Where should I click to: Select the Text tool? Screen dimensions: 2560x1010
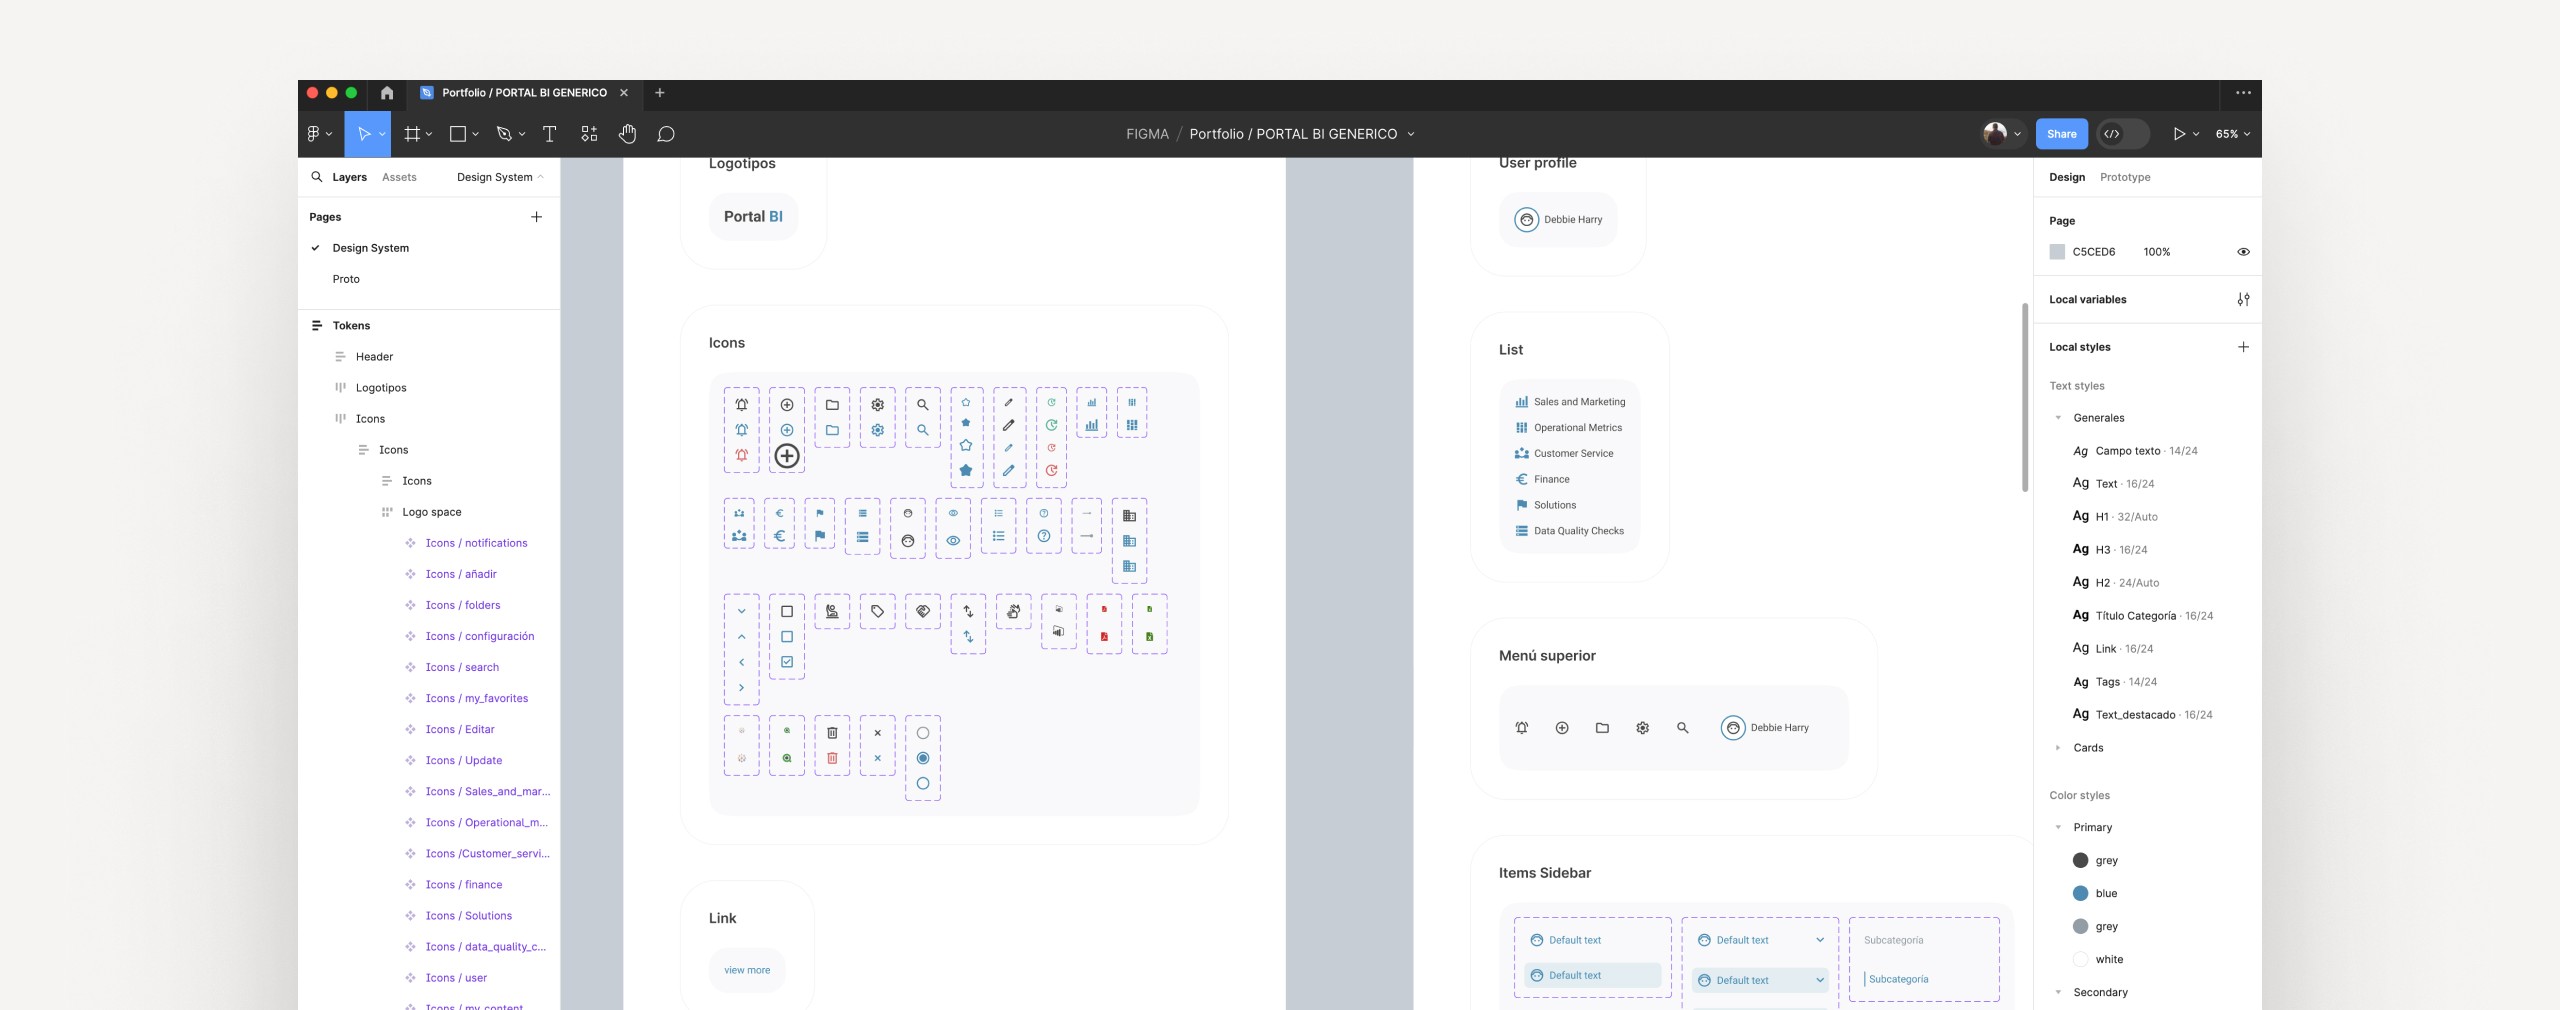[549, 134]
